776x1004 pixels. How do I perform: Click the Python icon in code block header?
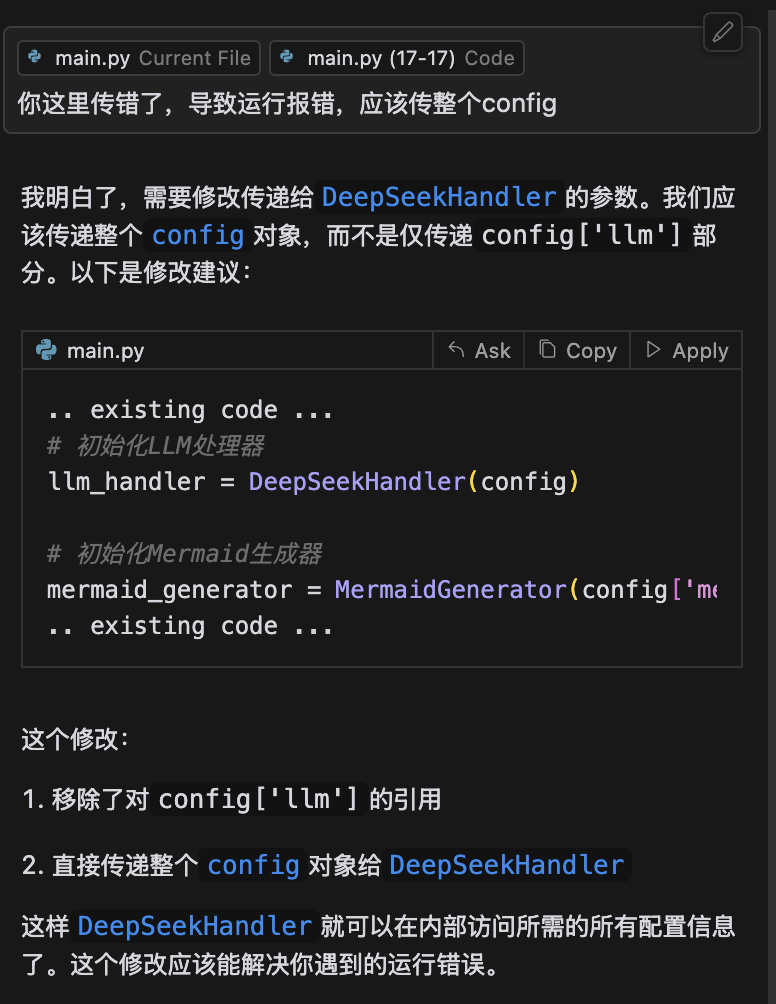tap(47, 350)
